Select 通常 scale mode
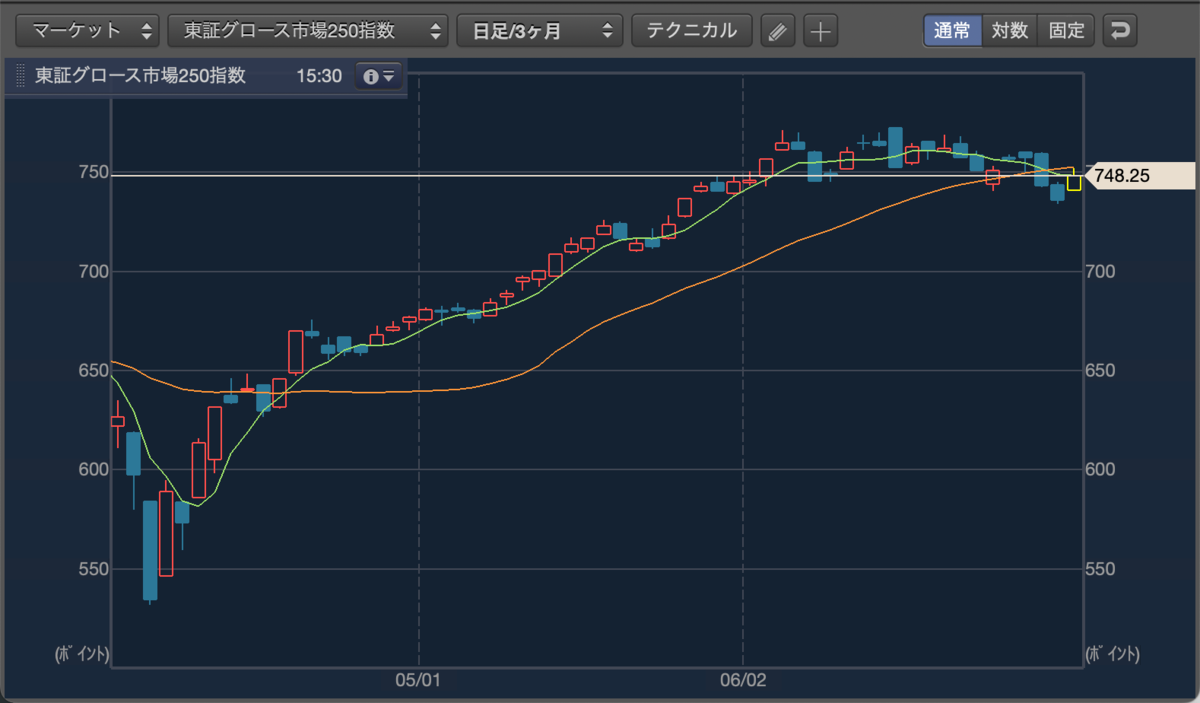The width and height of the screenshot is (1200, 703). 952,30
